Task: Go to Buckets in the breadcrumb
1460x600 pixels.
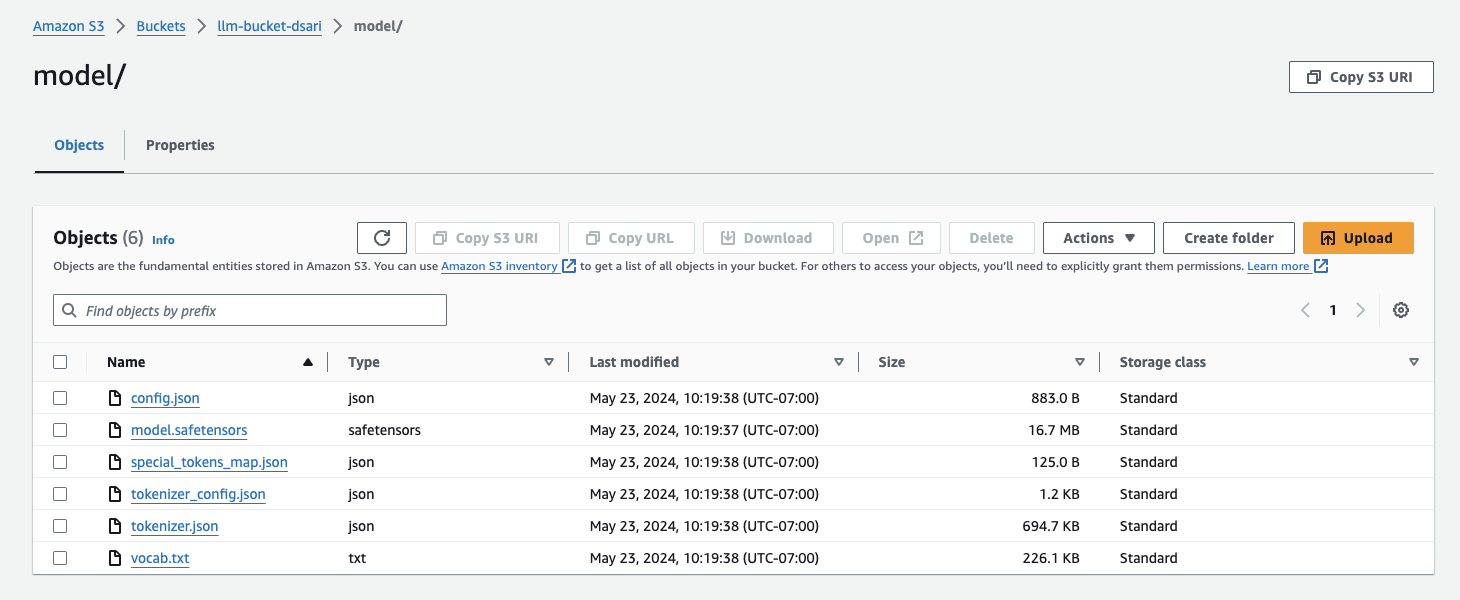Action: (161, 26)
